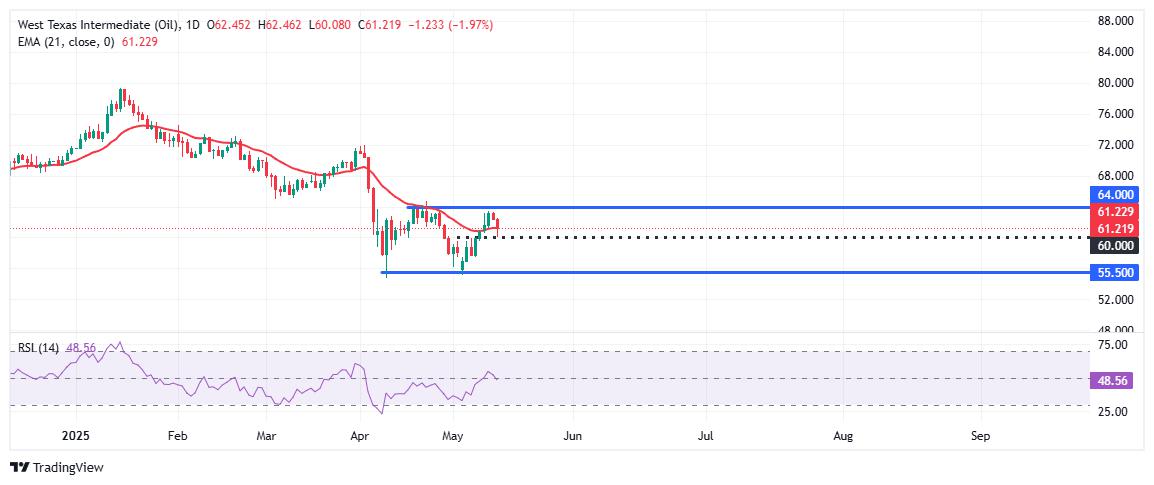This screenshot has width=1154, height=485.
Task: Click the upper blue 64.000 resistance line
Action: (x=747, y=208)
